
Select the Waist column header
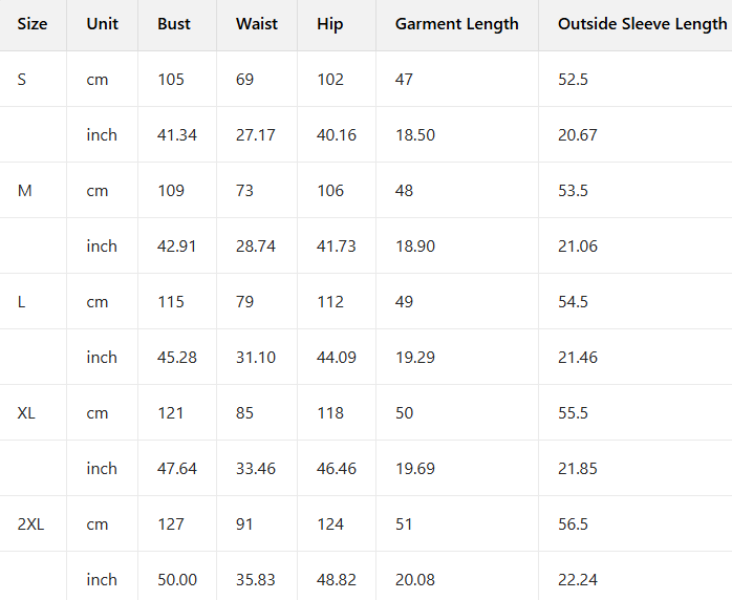click(x=257, y=24)
